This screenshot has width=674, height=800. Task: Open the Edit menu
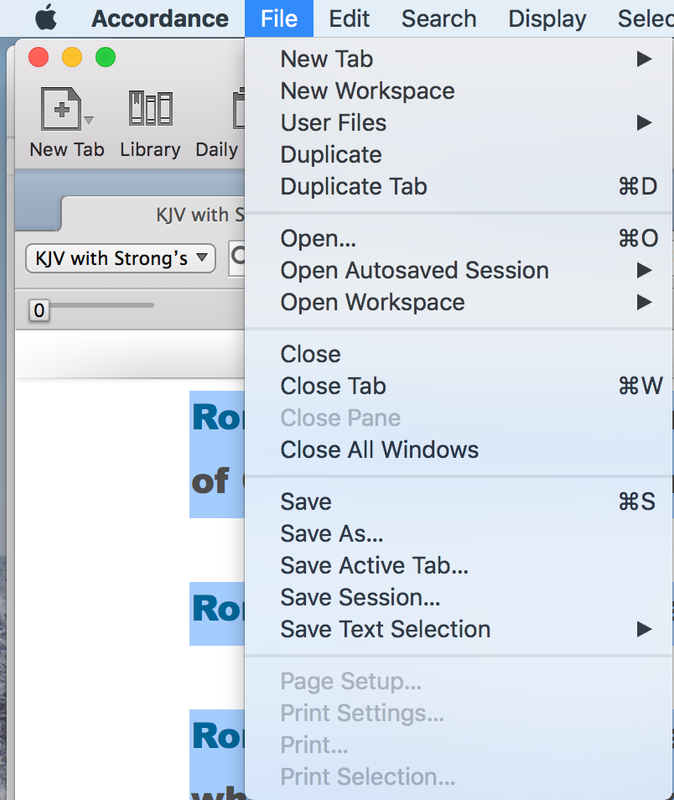click(349, 18)
